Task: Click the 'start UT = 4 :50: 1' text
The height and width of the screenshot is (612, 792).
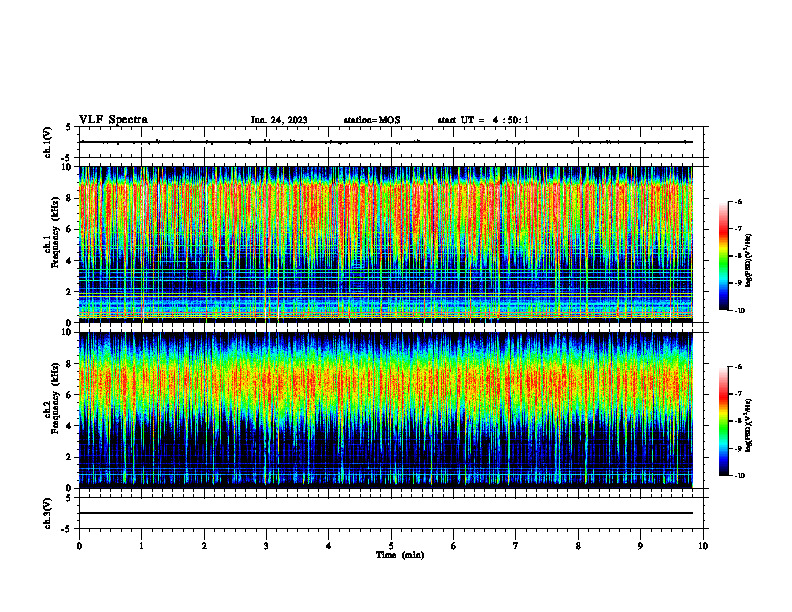Action: pos(483,120)
